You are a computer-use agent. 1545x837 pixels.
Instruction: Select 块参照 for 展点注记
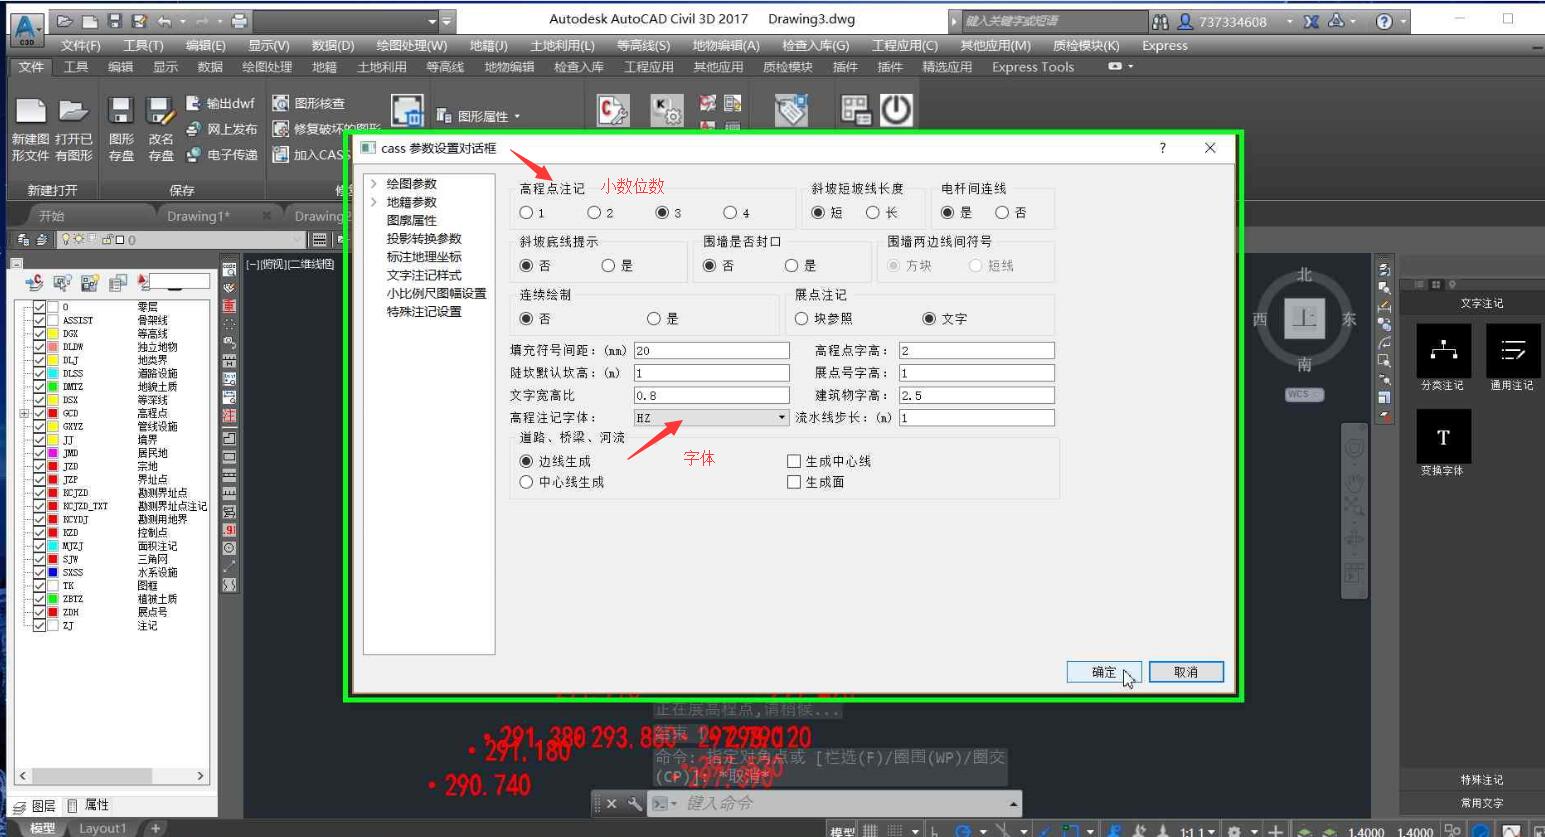click(802, 318)
